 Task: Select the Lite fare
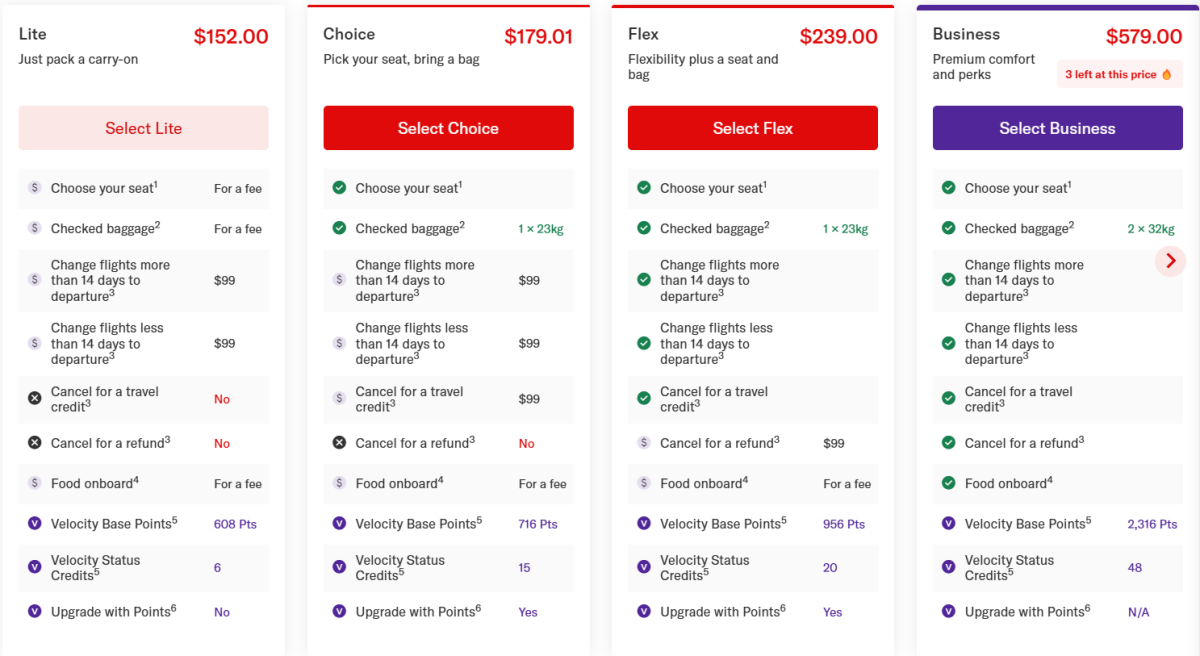point(143,128)
